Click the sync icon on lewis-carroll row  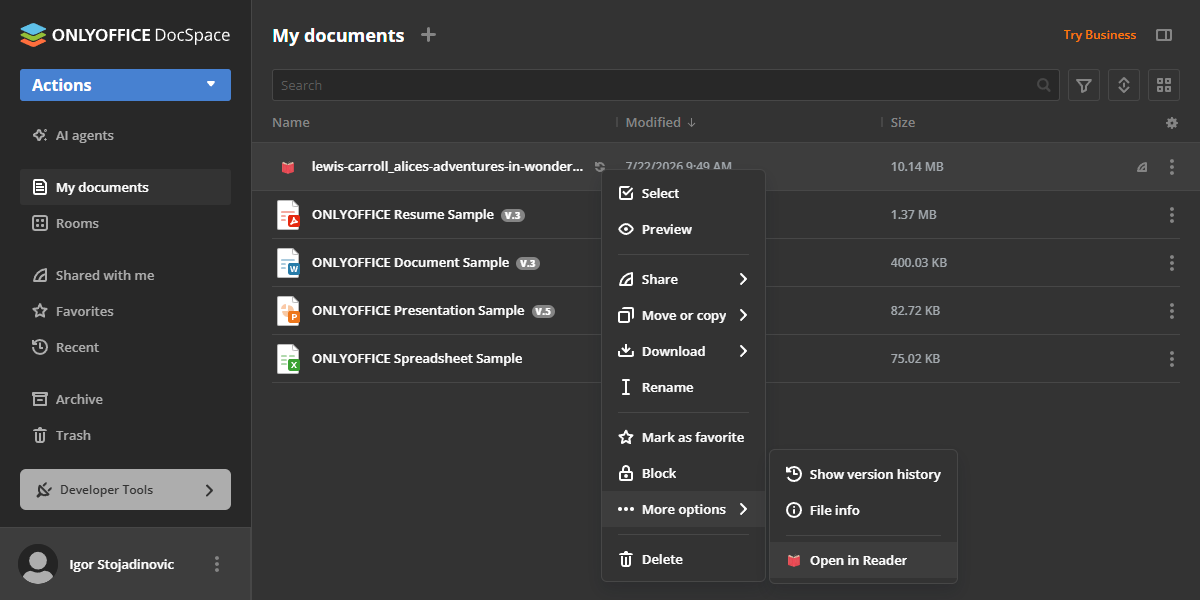599,167
